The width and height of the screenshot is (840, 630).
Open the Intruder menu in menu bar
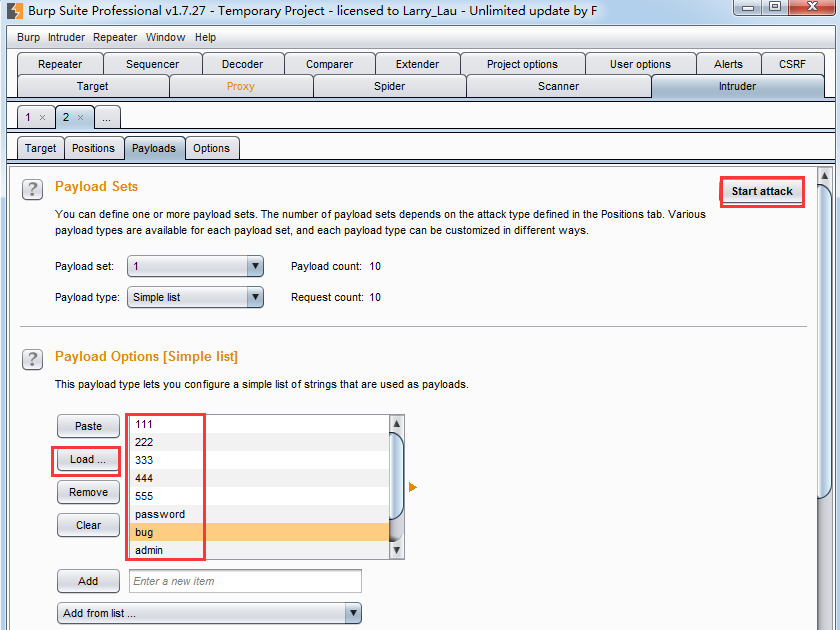[x=66, y=37]
